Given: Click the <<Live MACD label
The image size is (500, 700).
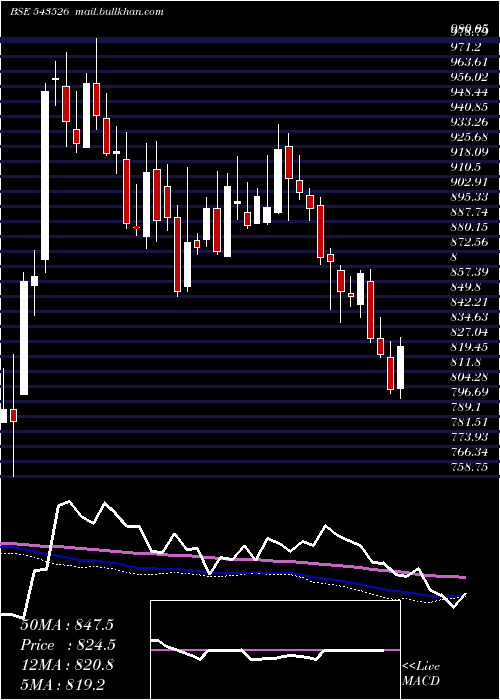Looking at the screenshot, I should (x=421, y=674).
